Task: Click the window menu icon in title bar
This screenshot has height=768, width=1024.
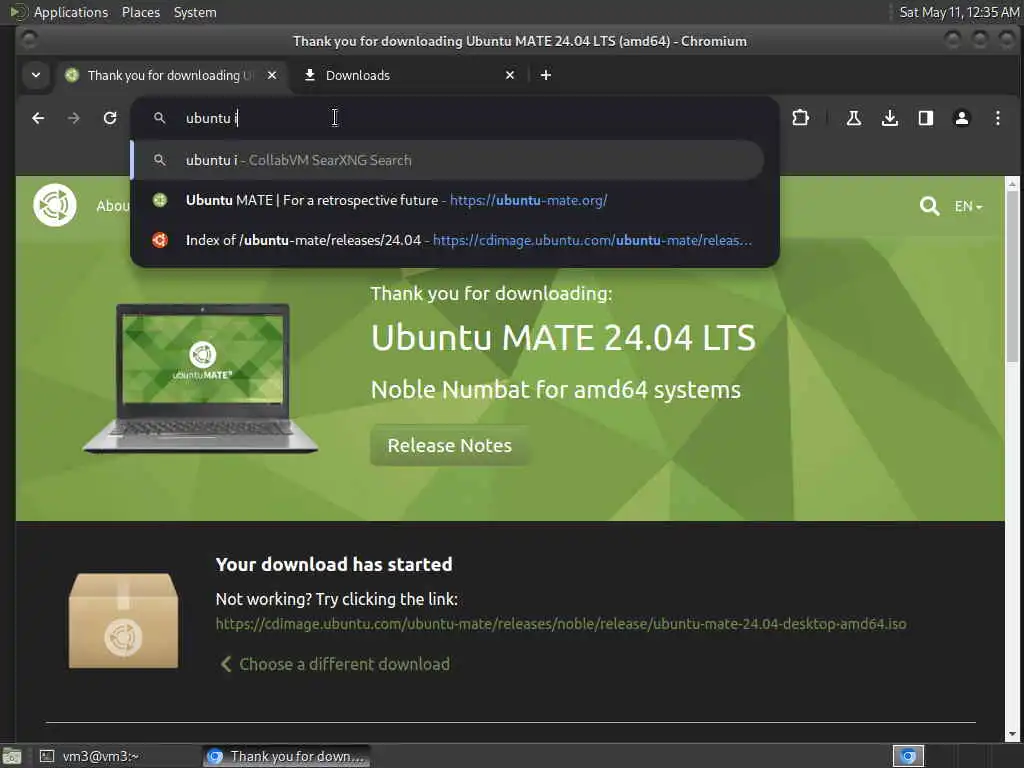Action: tap(29, 40)
